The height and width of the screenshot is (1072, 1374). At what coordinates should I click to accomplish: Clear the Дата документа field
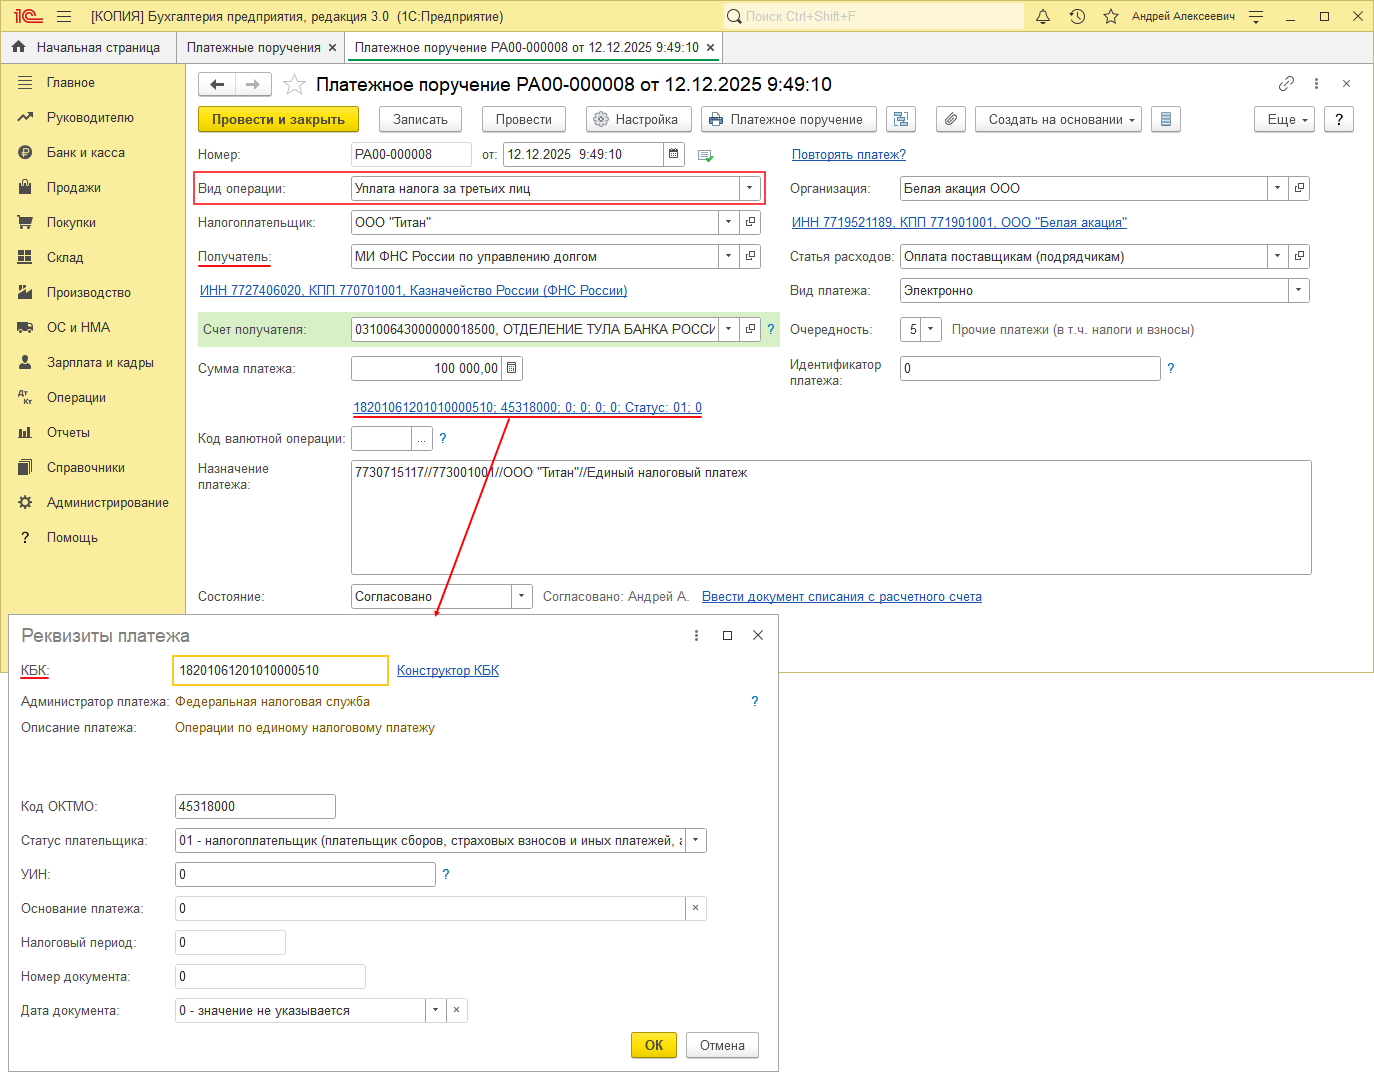click(x=456, y=1010)
